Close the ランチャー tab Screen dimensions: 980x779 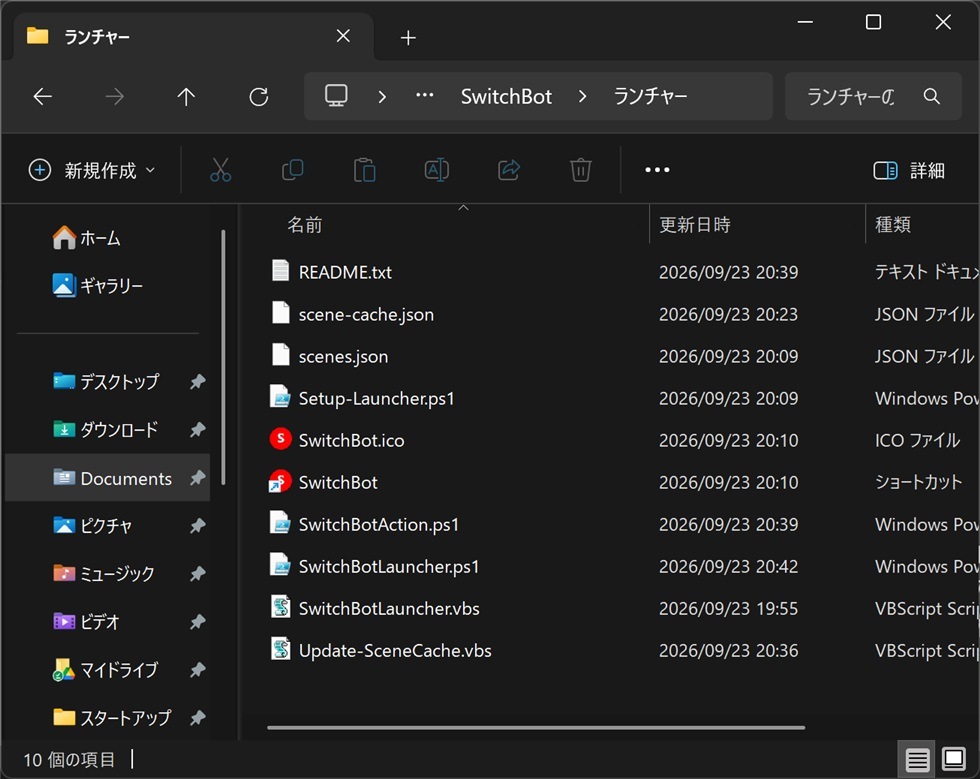pos(343,36)
